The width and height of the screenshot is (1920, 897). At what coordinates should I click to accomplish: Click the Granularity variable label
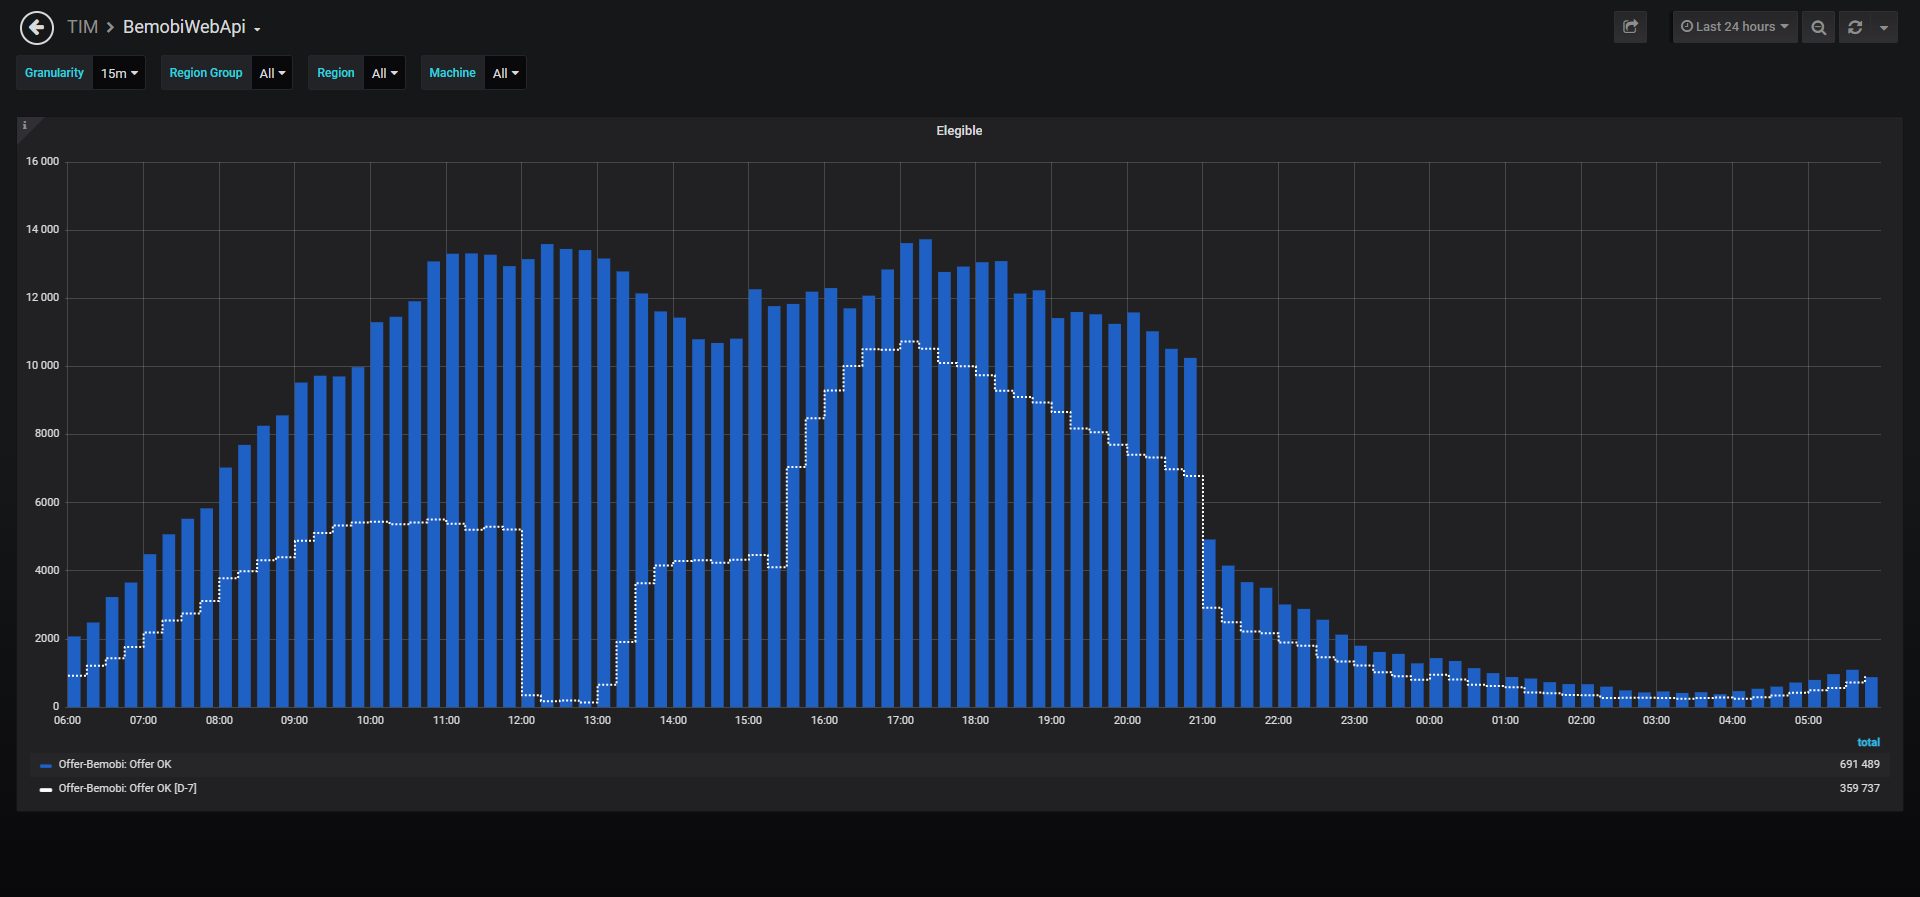pyautogui.click(x=55, y=73)
